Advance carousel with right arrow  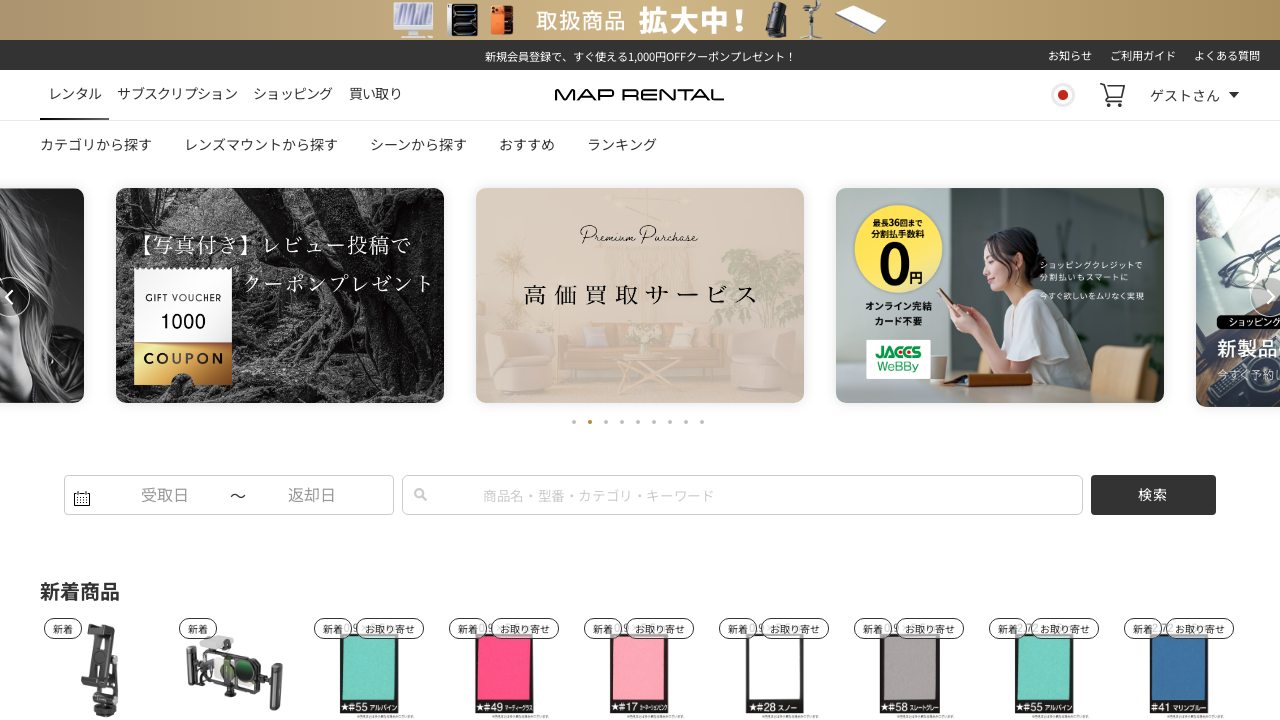tap(1267, 297)
